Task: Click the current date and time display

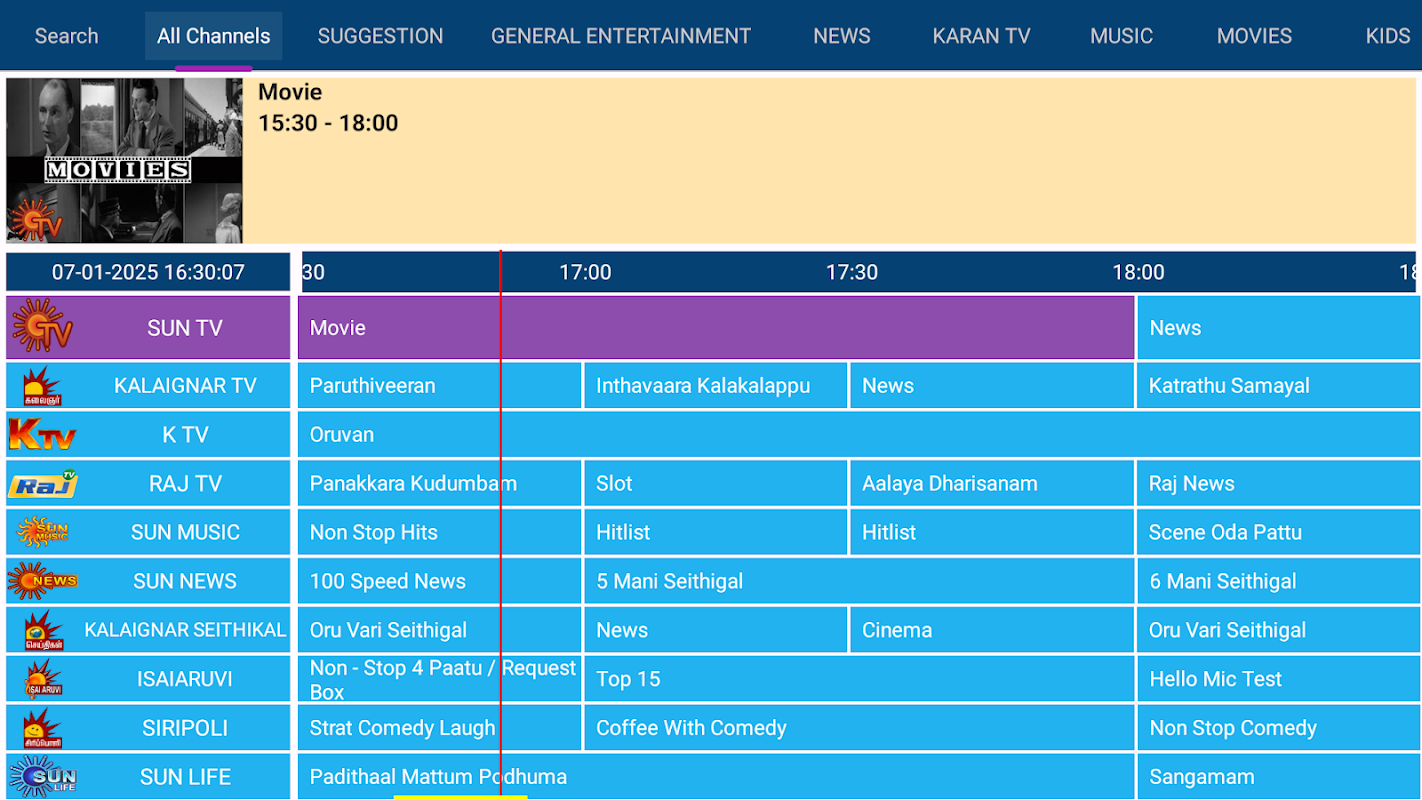Action: 148,272
